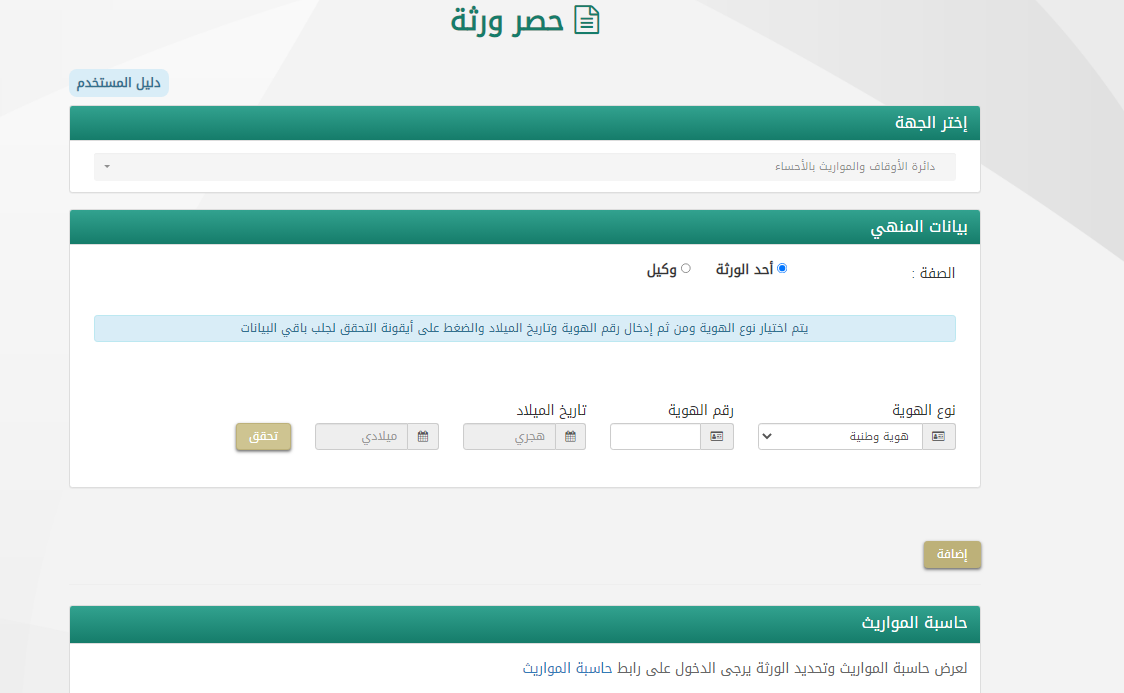Open the calendar icon for the هجري date
The image size is (1124, 693).
coord(570,437)
